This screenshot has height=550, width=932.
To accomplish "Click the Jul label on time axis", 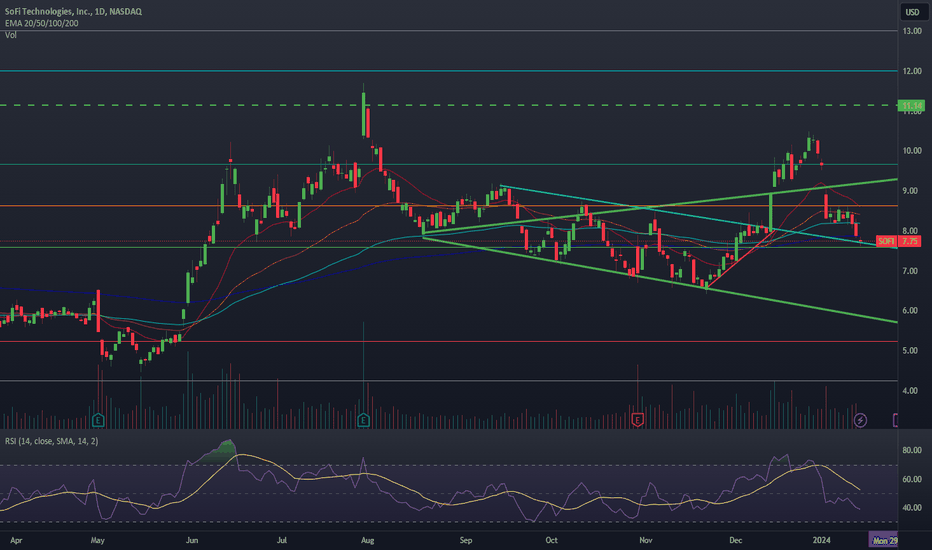I will coord(282,540).
